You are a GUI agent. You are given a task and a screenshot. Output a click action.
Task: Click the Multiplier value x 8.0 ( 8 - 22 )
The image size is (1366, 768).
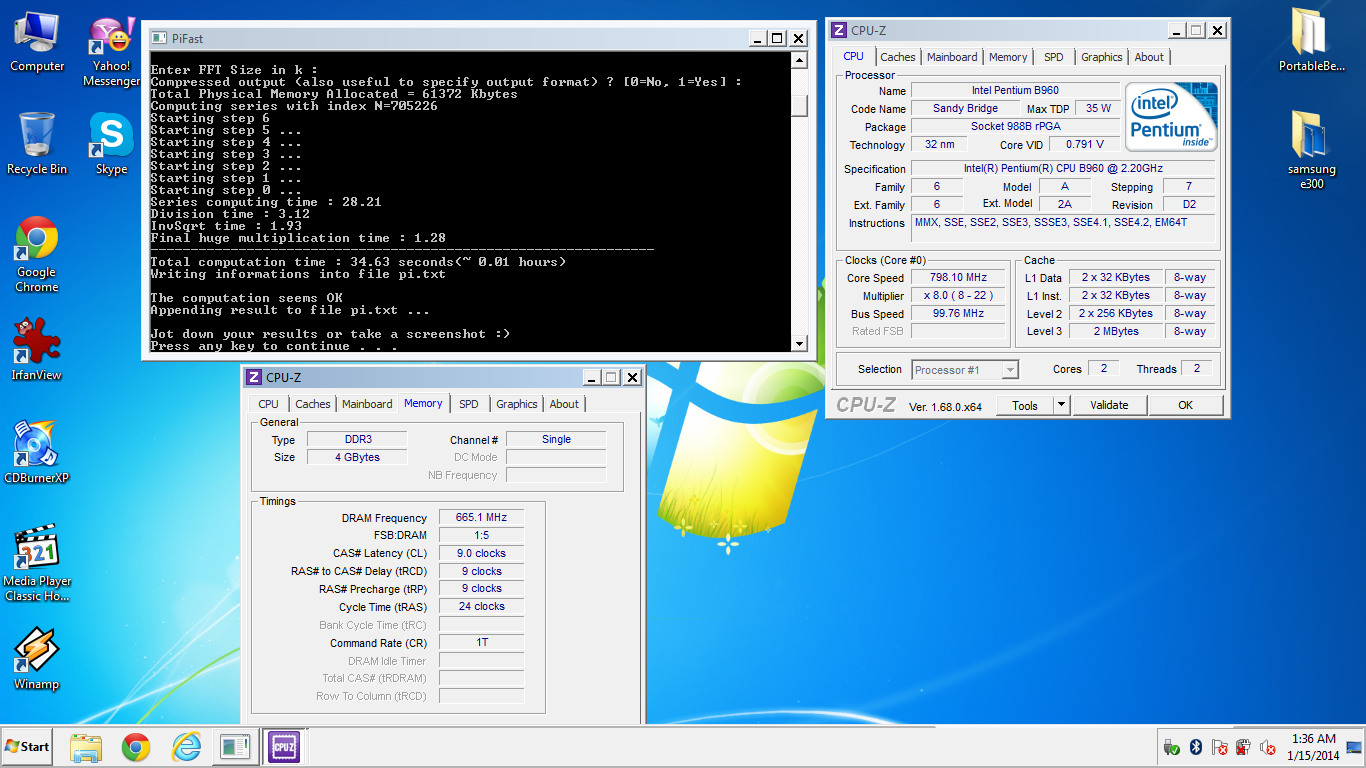(x=958, y=296)
